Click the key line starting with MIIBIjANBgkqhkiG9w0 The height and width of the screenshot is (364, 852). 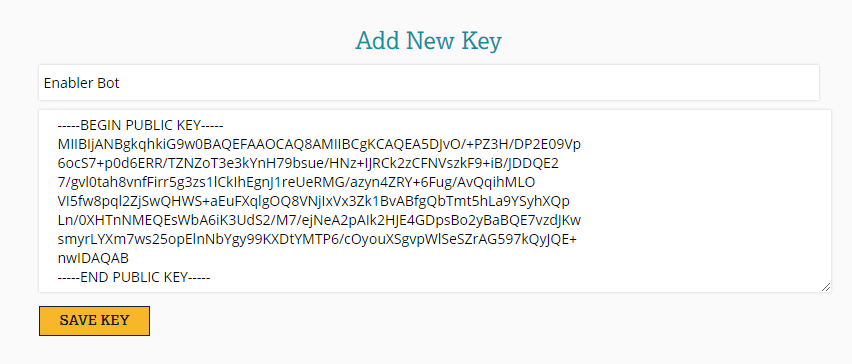[x=319, y=145]
